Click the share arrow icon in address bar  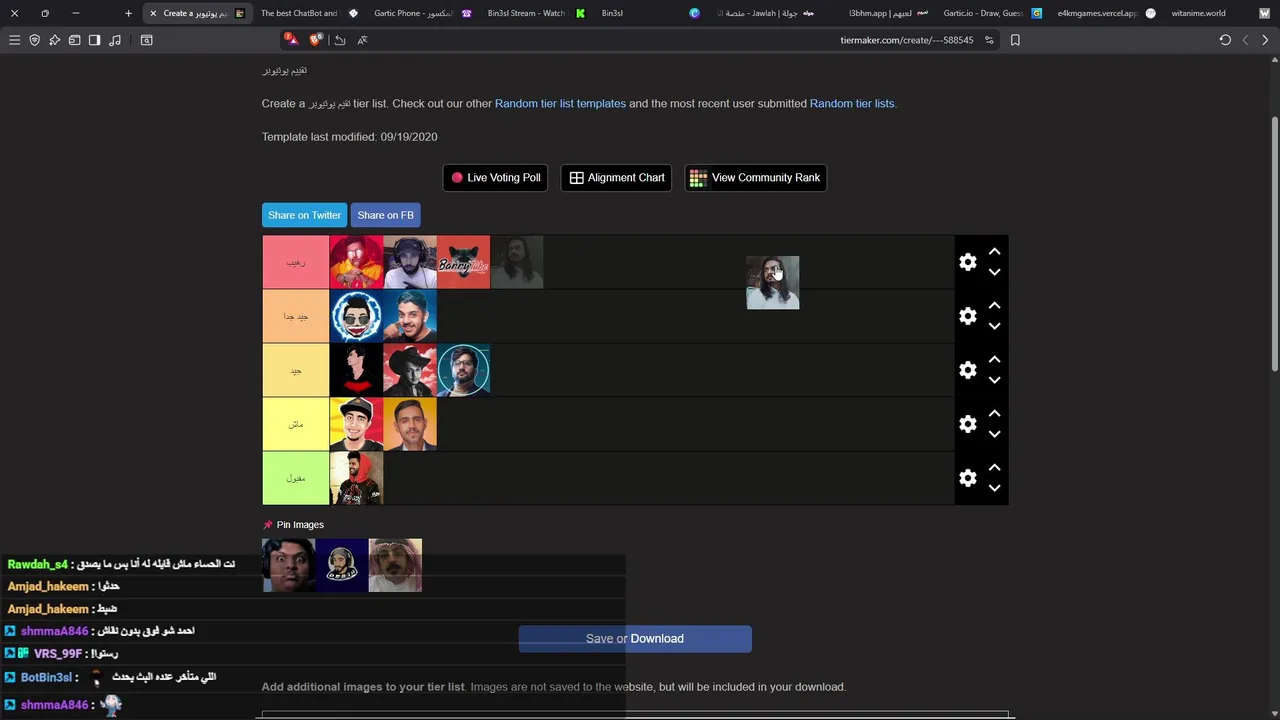(340, 40)
